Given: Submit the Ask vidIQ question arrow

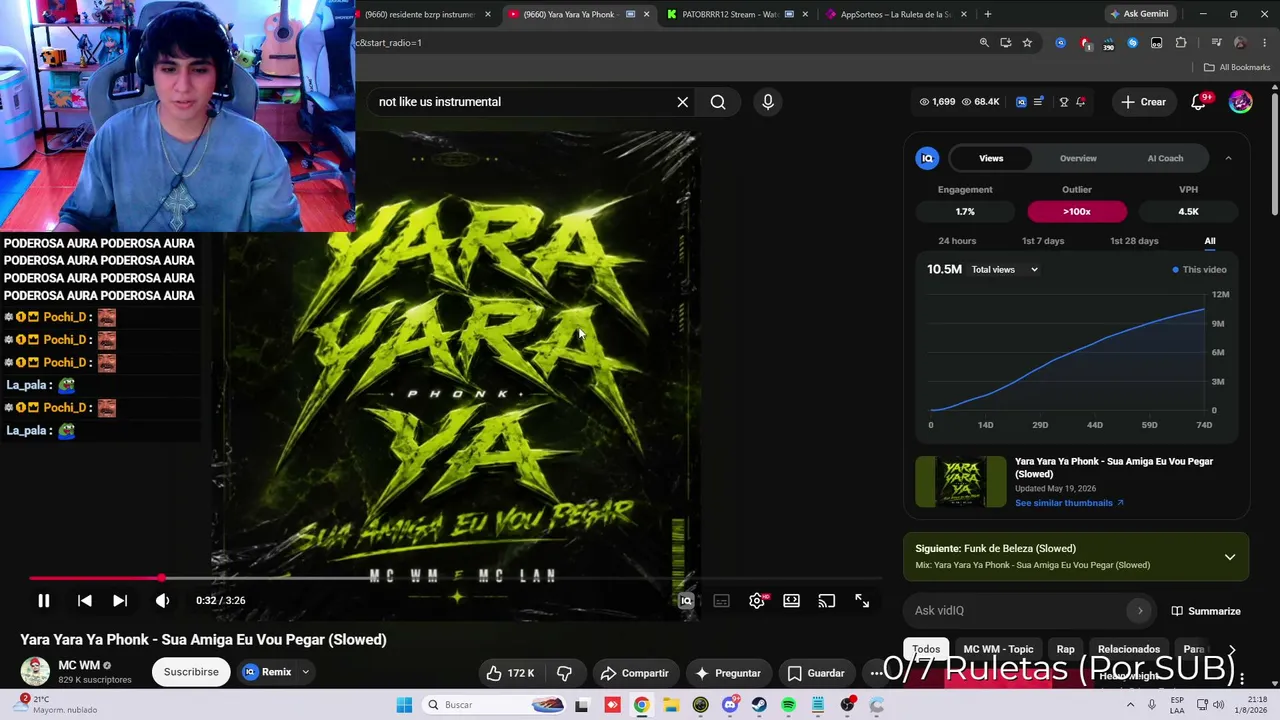Looking at the screenshot, I should [x=1139, y=611].
